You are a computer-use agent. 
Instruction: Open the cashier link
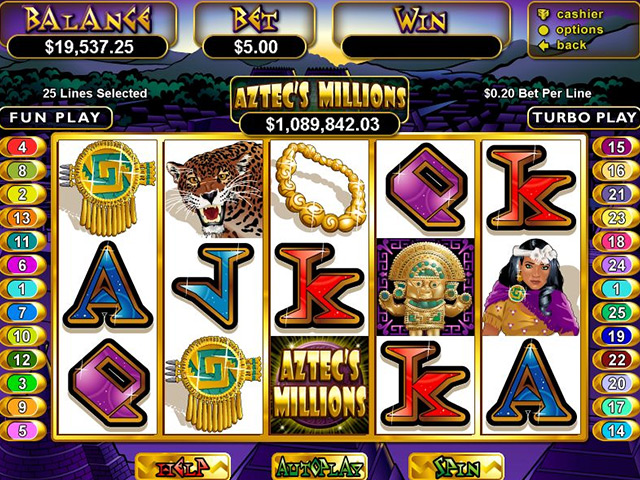(x=571, y=14)
